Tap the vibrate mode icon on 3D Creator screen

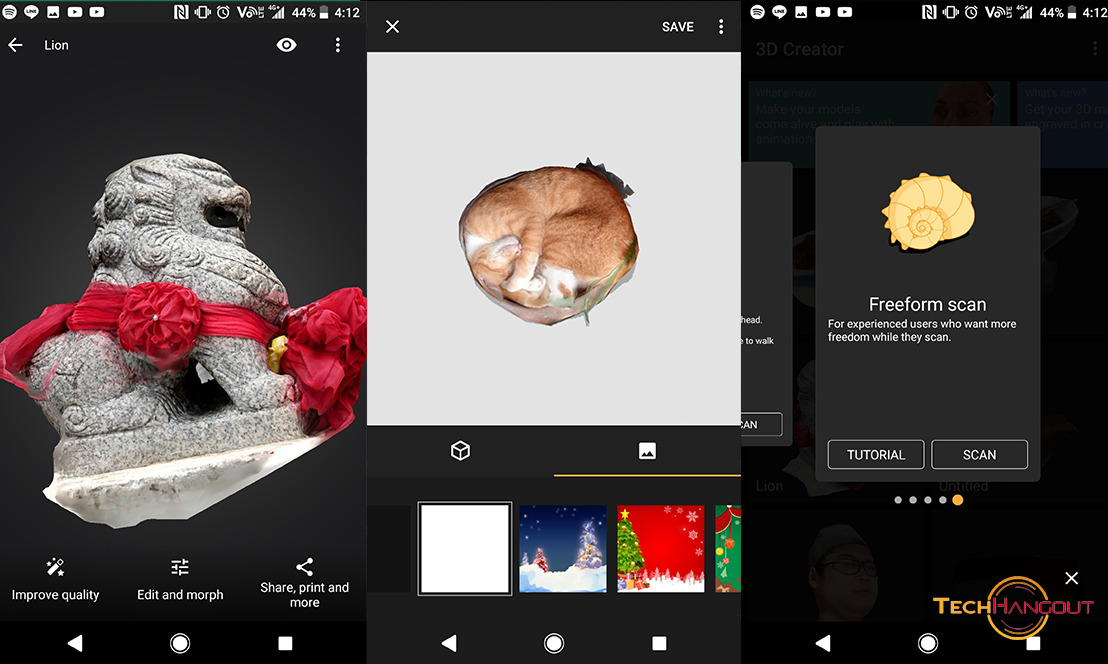(x=950, y=12)
